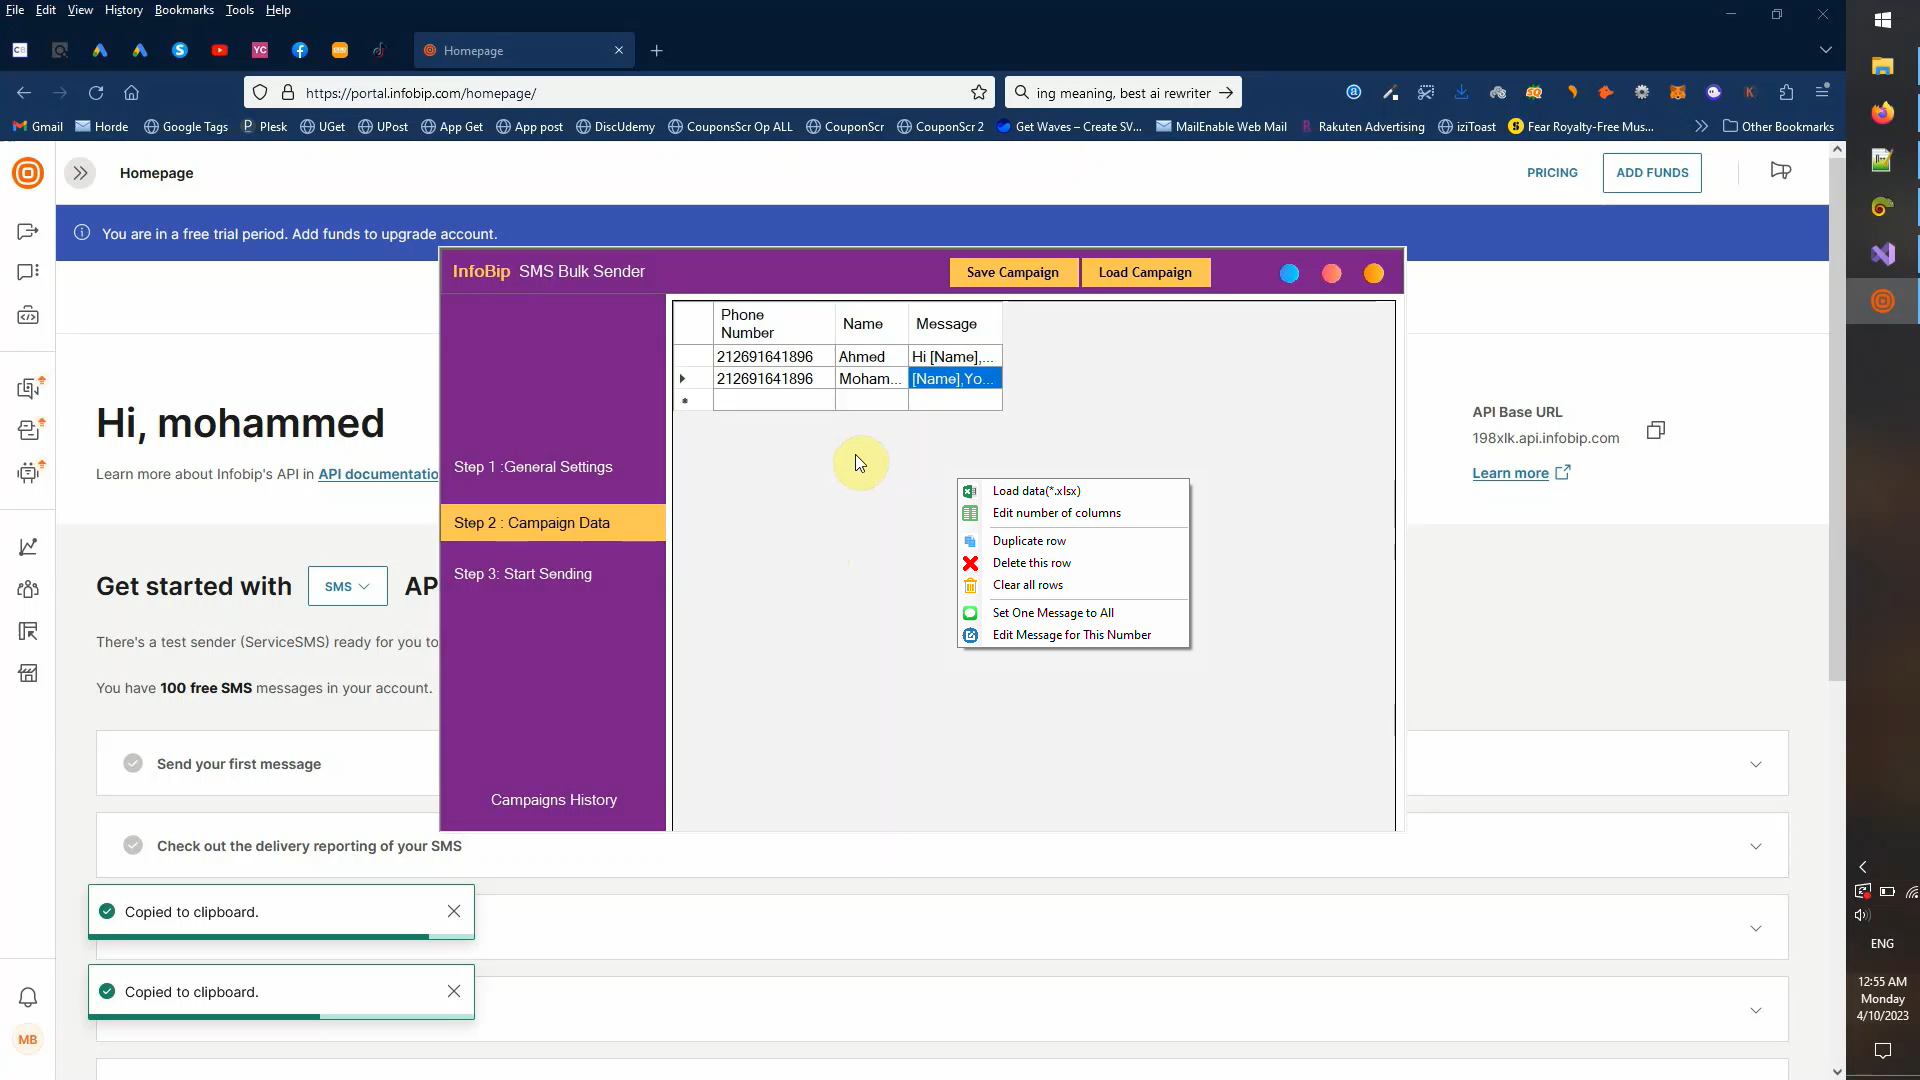Open the notifications bell in the sidebar
Viewport: 1920px width, 1080px height.
pos(28,997)
